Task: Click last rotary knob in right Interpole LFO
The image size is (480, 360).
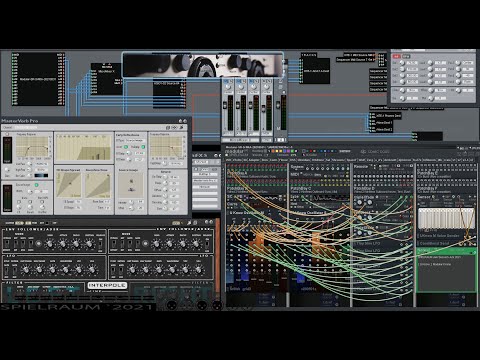Action: click(x=199, y=269)
